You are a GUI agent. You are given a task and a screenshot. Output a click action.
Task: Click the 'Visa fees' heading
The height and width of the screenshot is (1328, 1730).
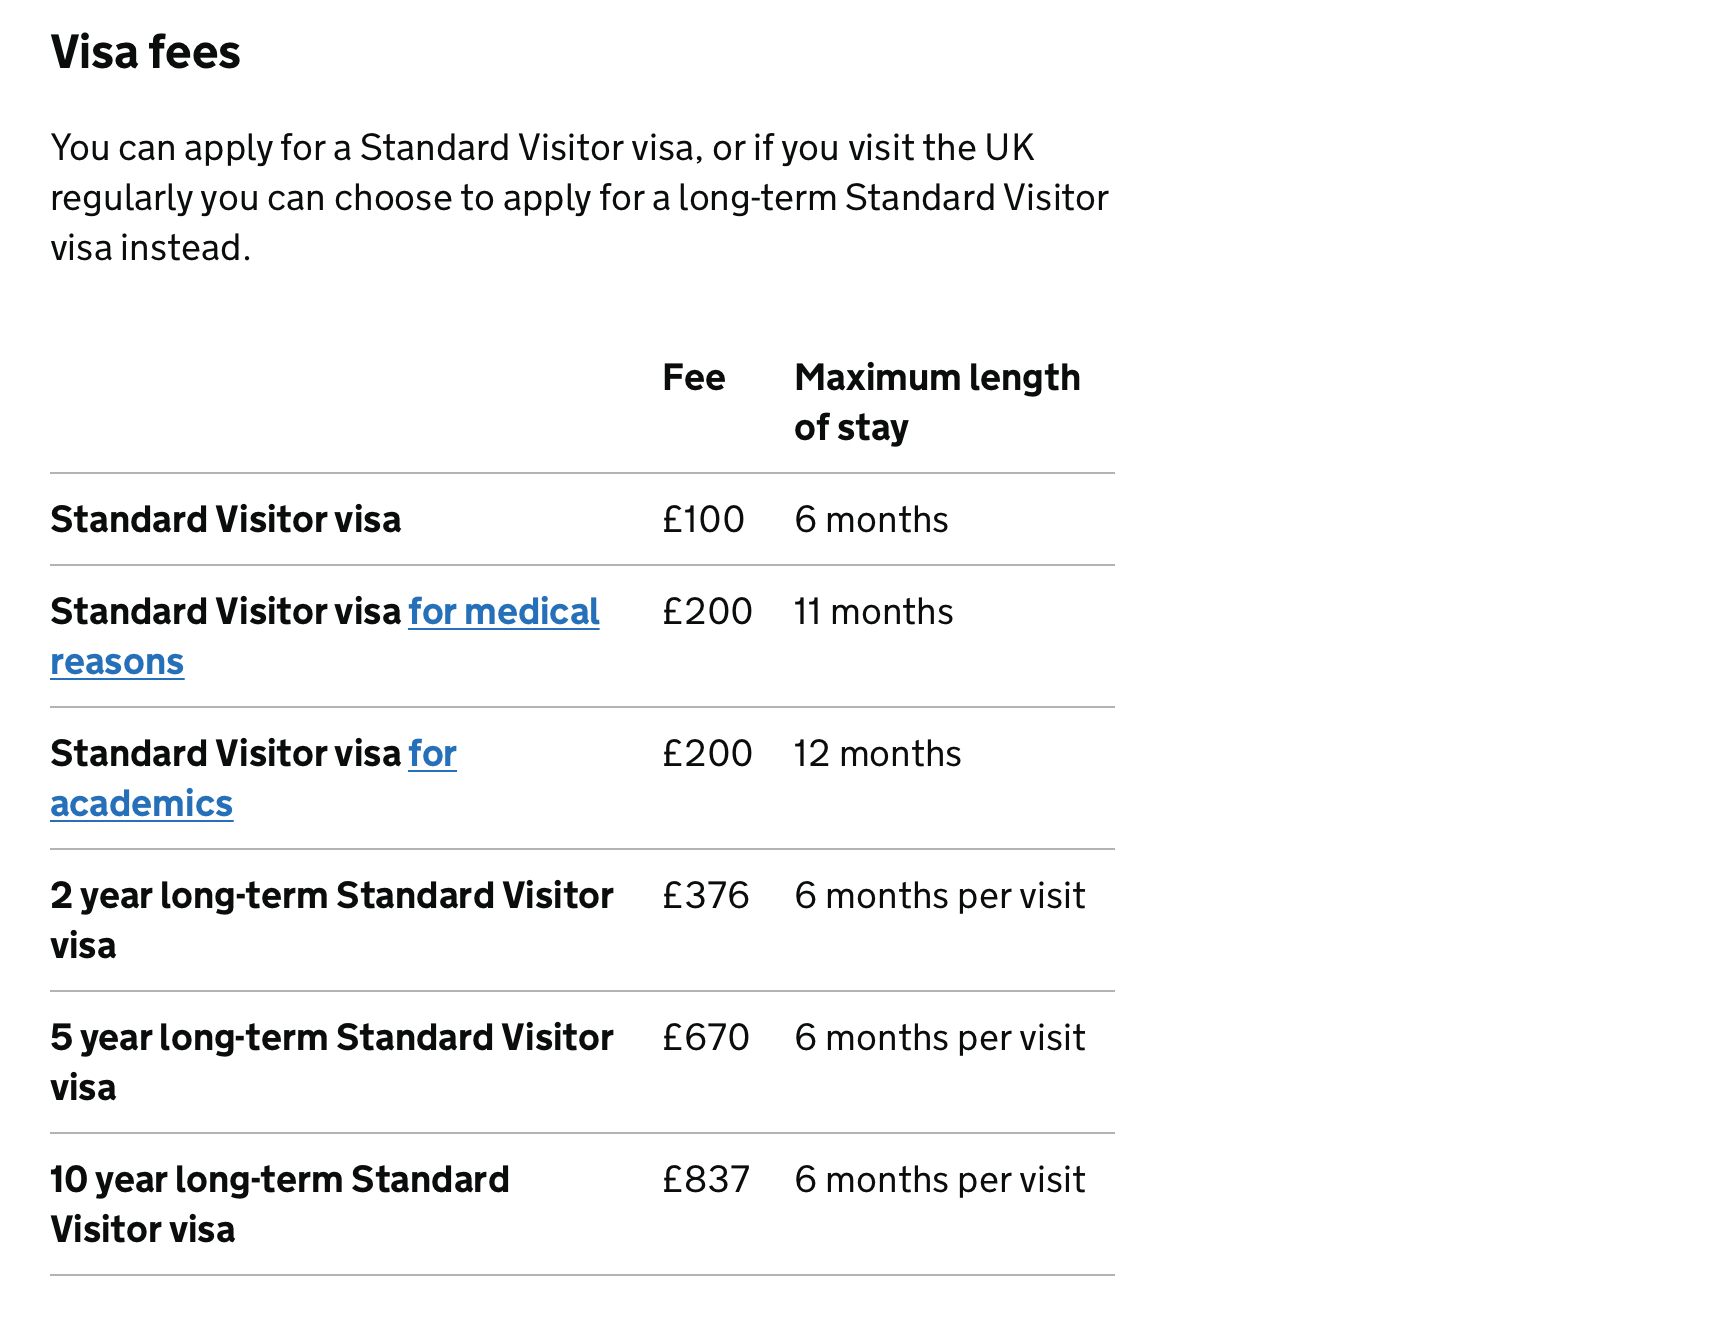point(146,52)
